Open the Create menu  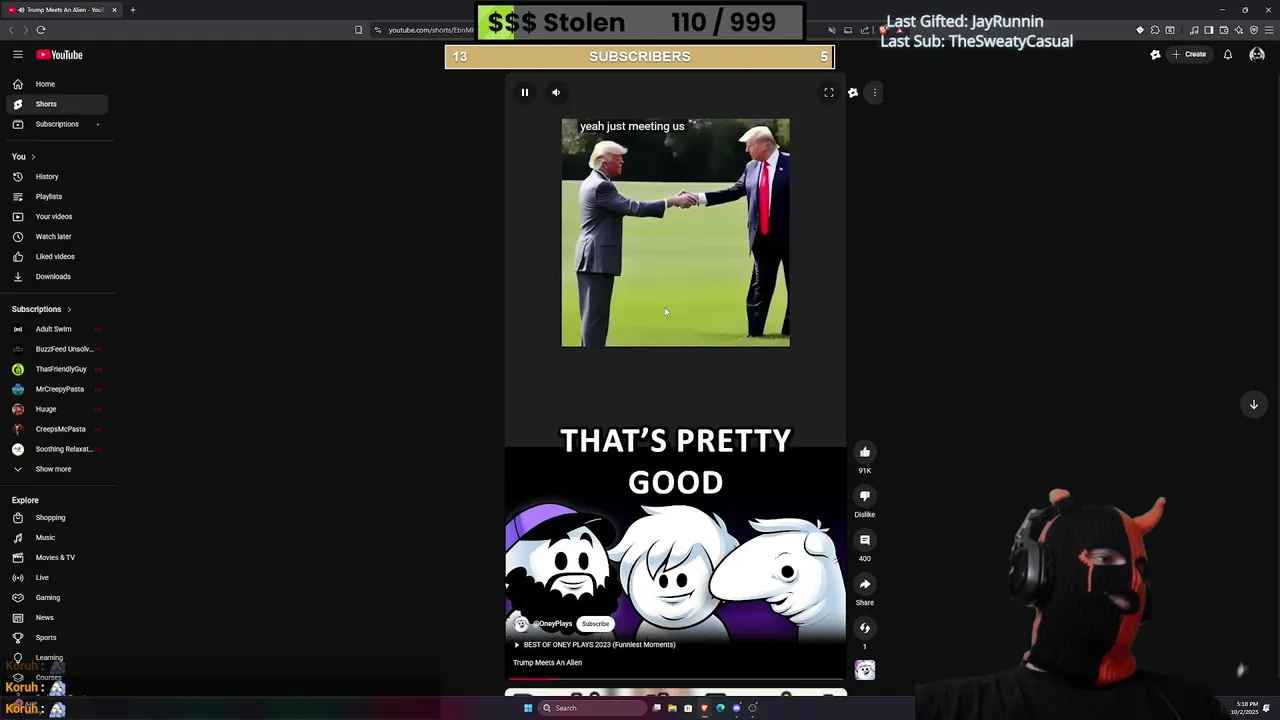[1189, 55]
